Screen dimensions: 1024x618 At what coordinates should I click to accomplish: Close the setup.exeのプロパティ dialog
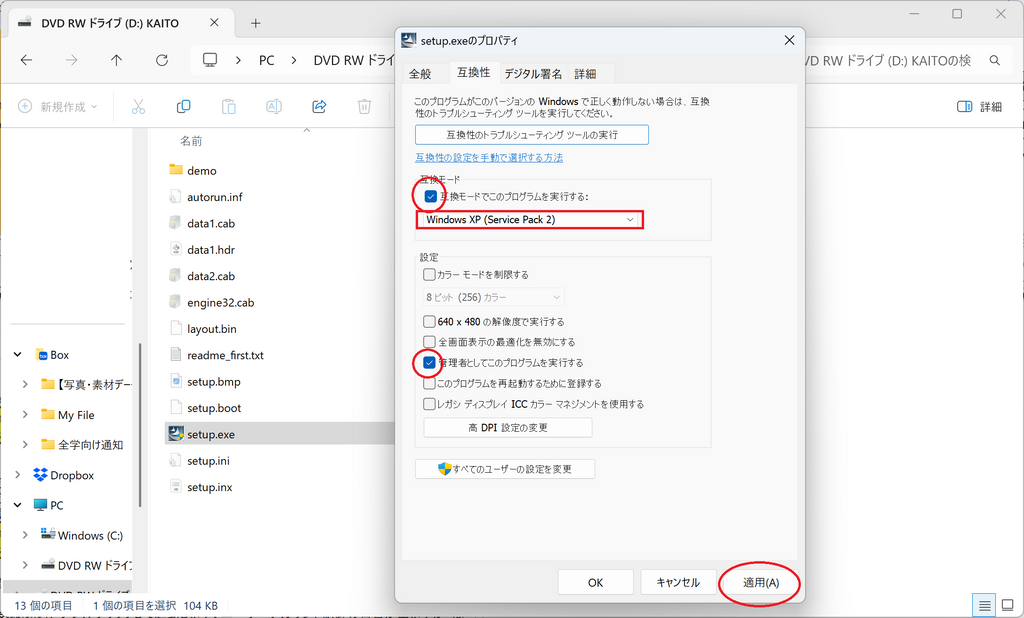click(789, 41)
